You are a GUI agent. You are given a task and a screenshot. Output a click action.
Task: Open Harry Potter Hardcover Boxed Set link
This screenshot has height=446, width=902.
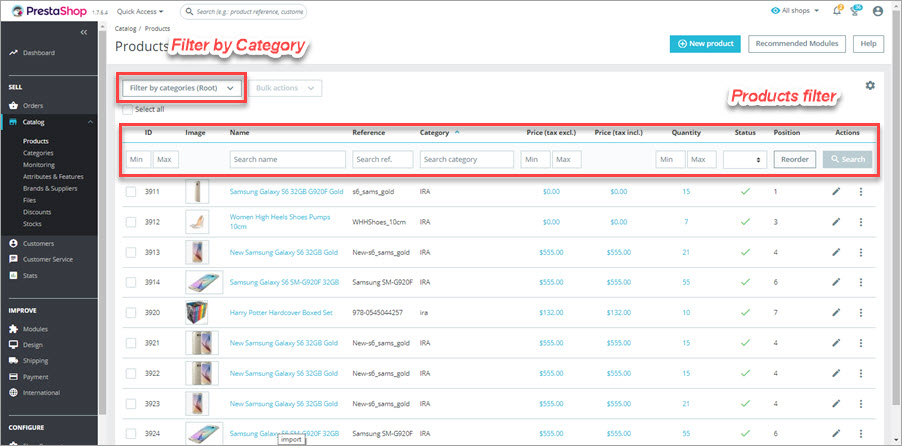[x=281, y=312]
